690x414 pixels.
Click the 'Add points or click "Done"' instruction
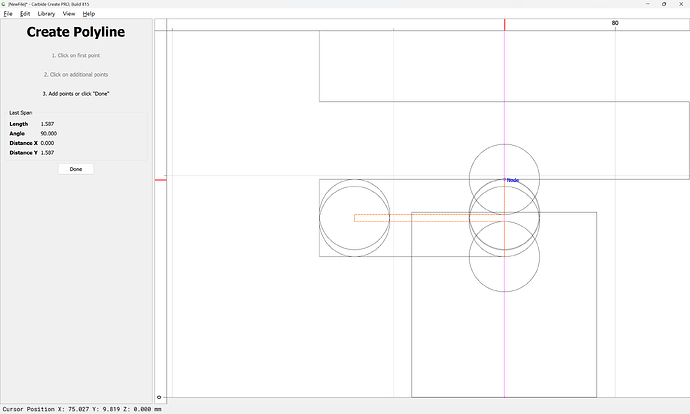click(x=76, y=94)
